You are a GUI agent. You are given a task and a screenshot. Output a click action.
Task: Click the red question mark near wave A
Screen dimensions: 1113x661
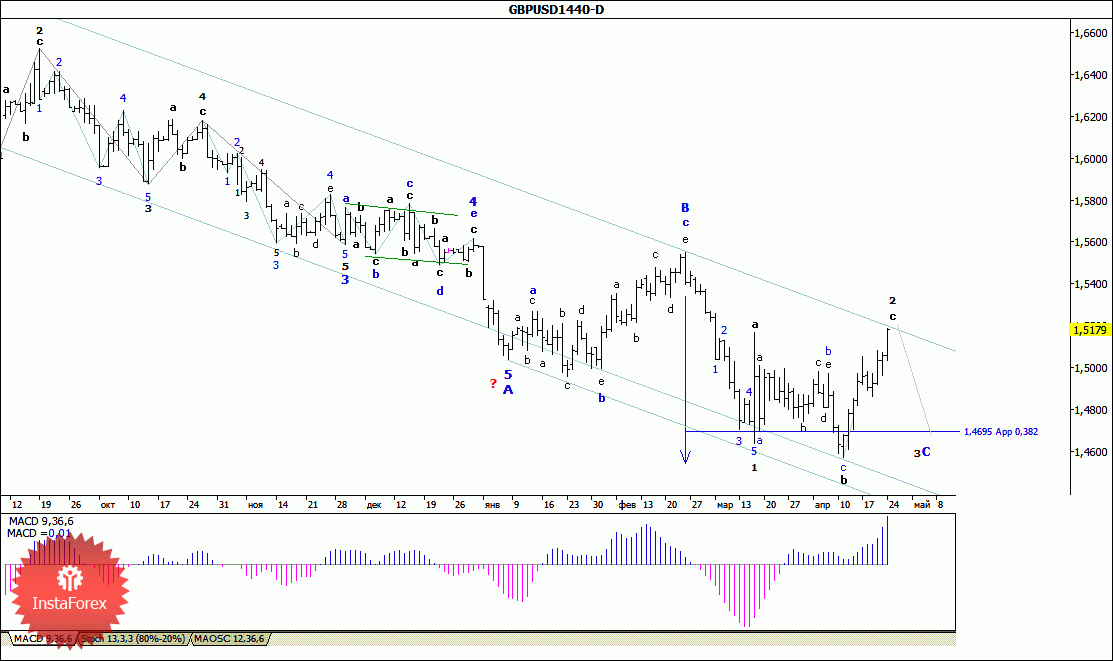pyautogui.click(x=493, y=384)
